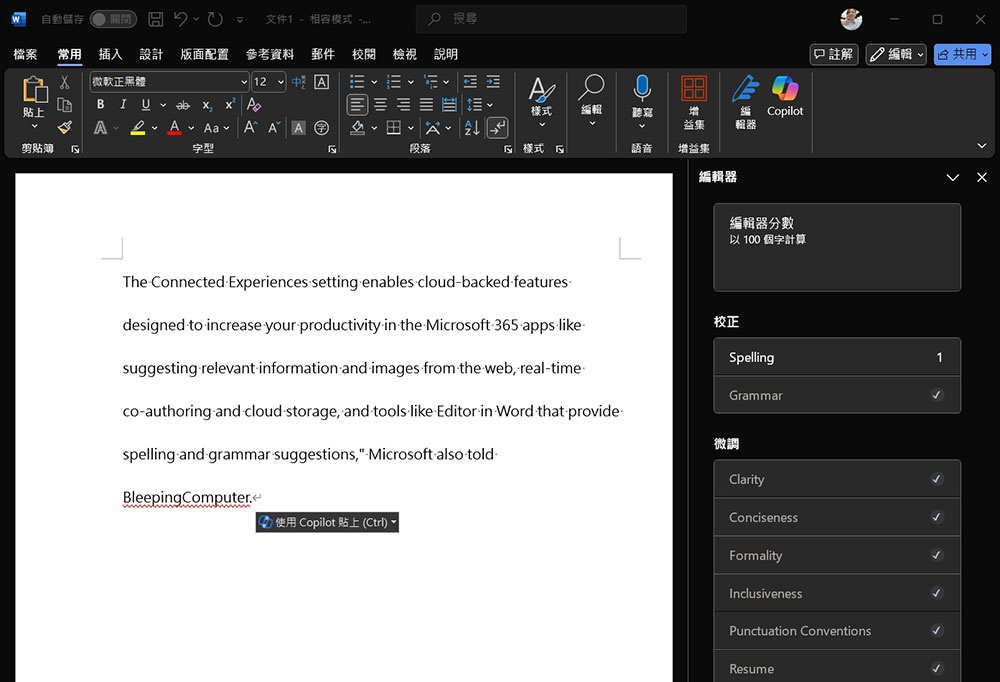Apply Underline formatting
The image size is (1000, 682).
coord(146,105)
